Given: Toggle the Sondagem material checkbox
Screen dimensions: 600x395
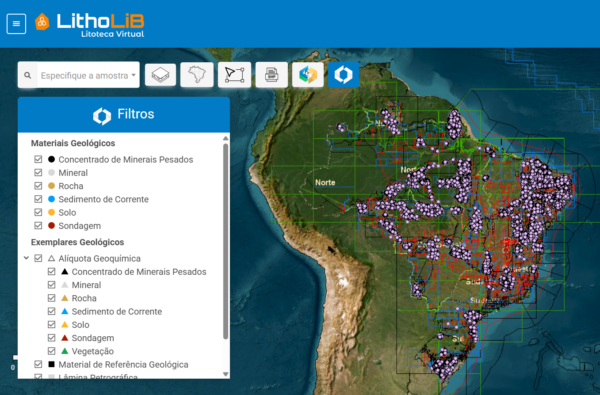Looking at the screenshot, I should tap(38, 225).
